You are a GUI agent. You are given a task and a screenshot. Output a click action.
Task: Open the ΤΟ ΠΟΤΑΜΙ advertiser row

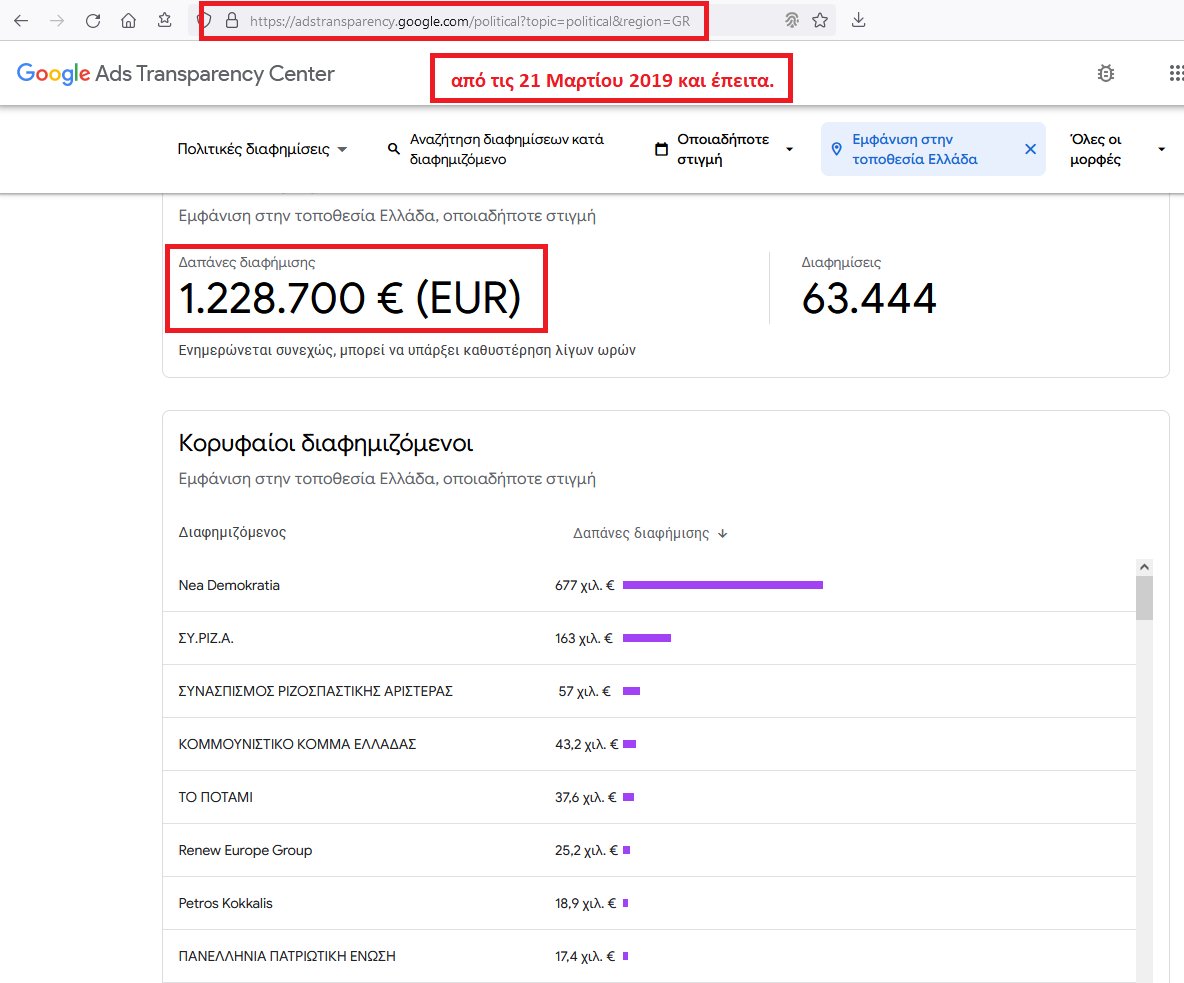pyautogui.click(x=649, y=797)
